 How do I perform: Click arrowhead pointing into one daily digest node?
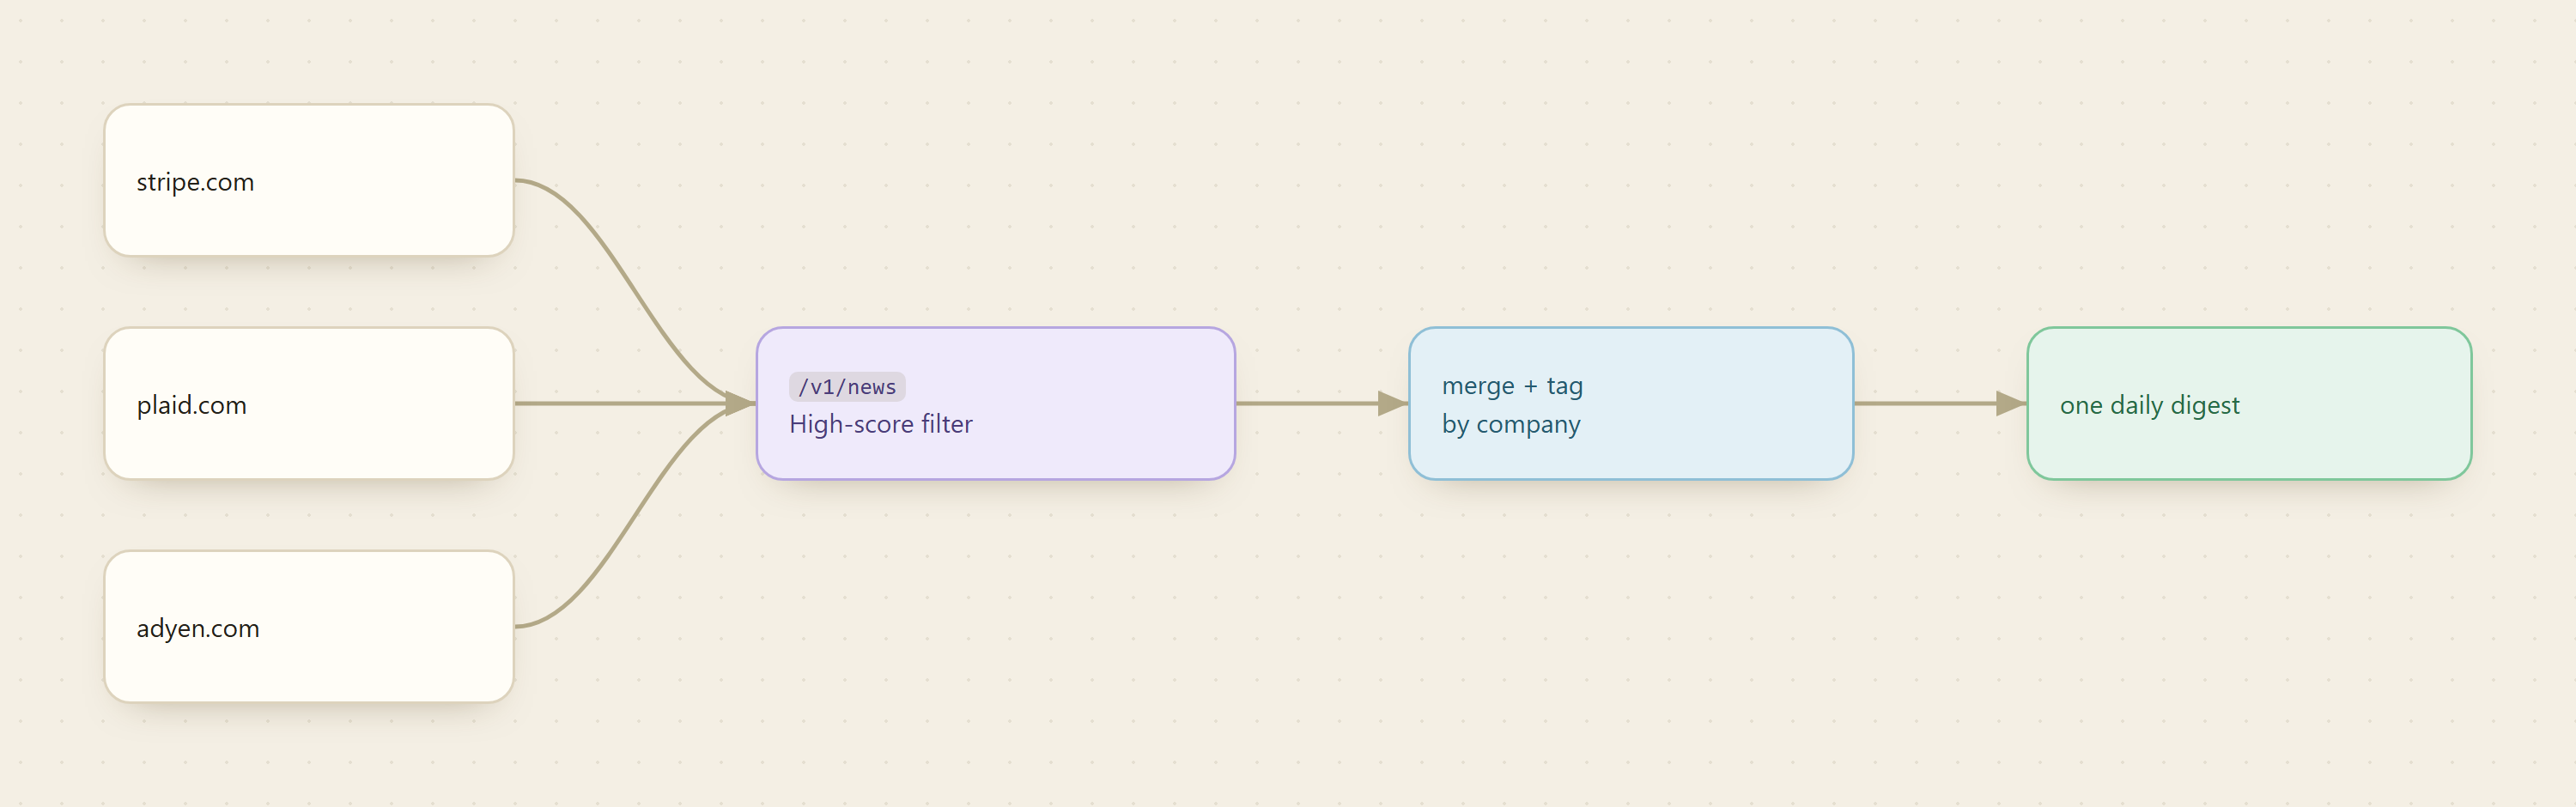point(2011,404)
